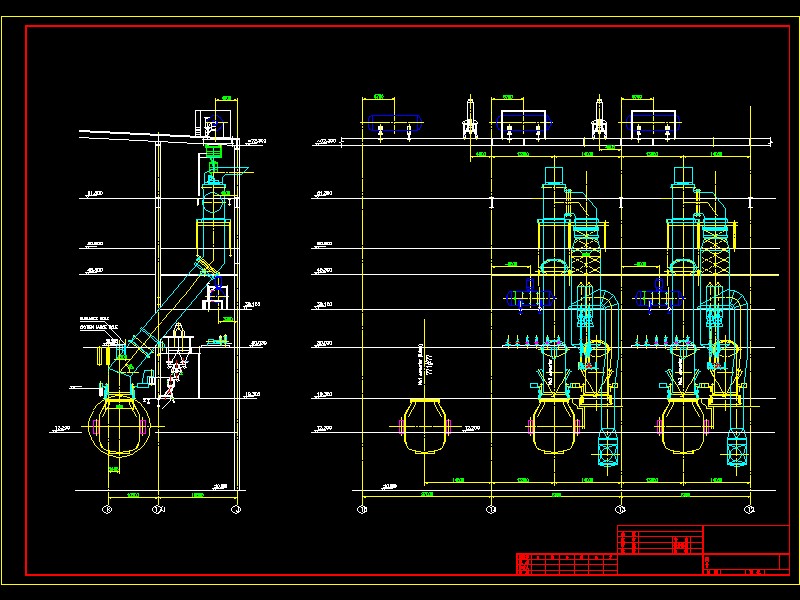
Task: Select the large empty title cell of title block
Action: (746, 539)
